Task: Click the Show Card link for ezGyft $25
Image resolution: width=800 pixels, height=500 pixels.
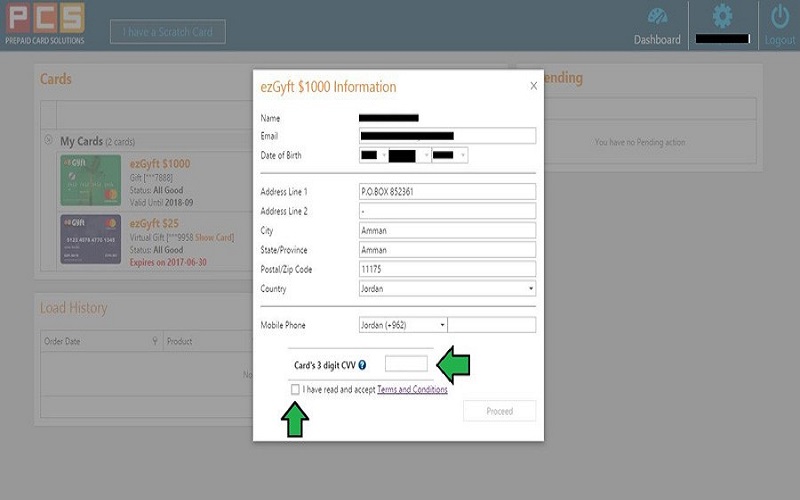Action: pyautogui.click(x=214, y=237)
